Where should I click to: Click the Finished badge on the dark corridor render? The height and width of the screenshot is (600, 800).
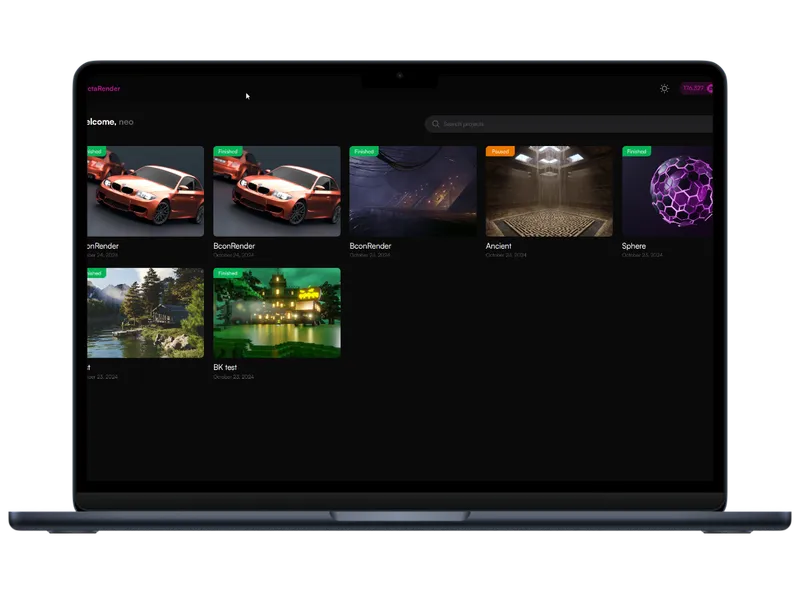364,152
